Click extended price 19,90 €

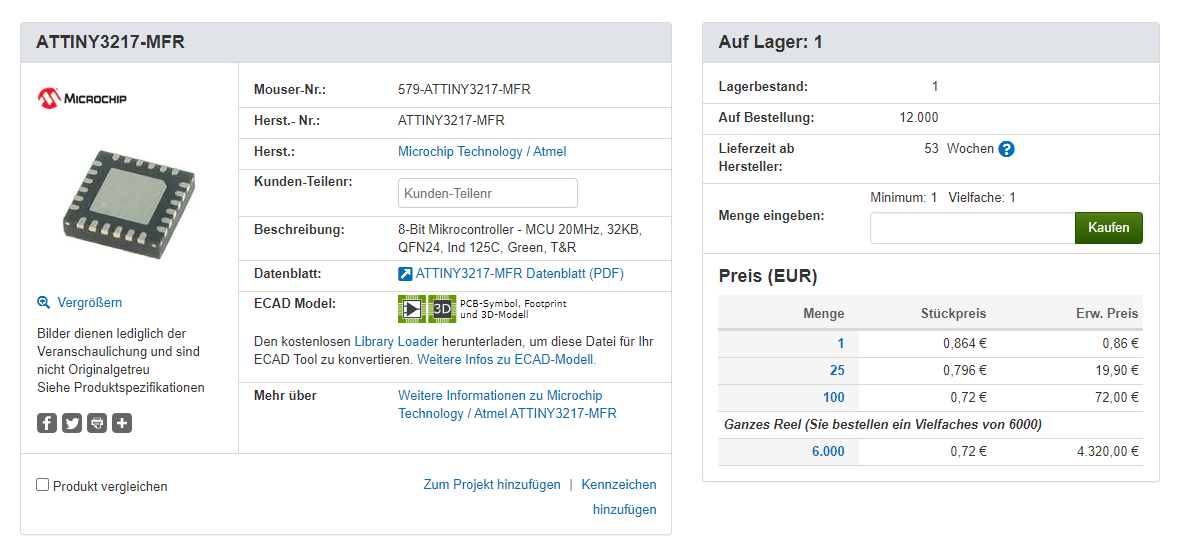click(1117, 371)
